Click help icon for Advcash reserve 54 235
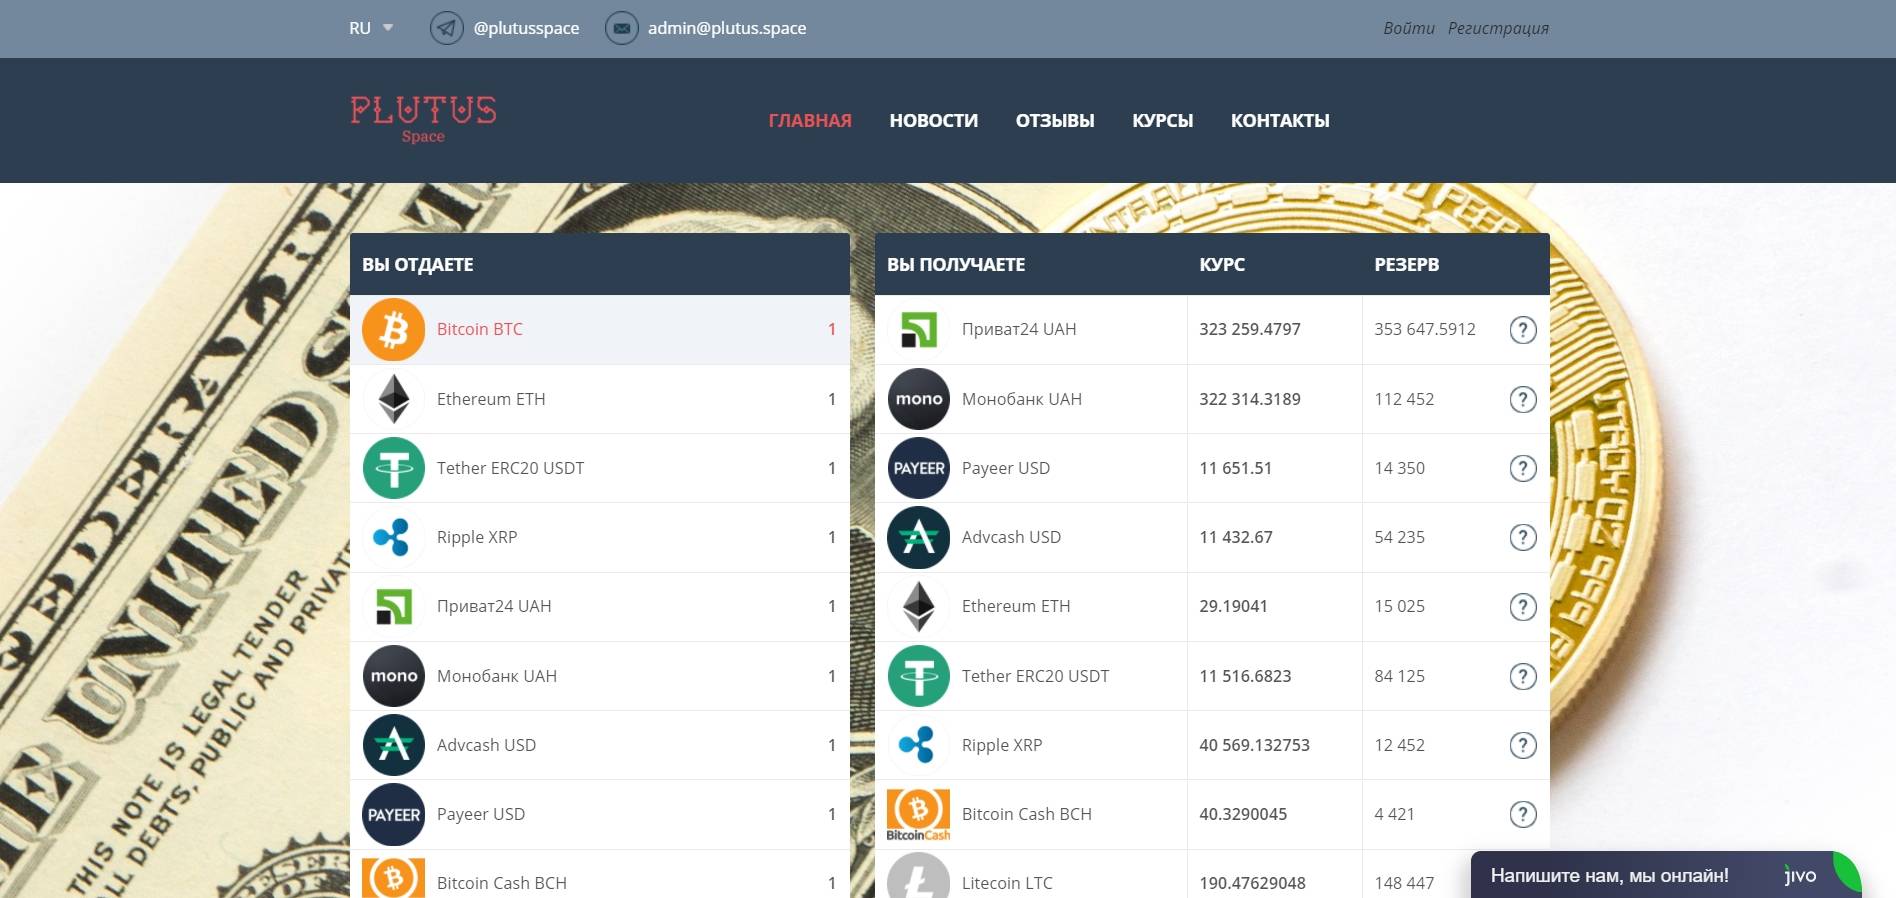1896x898 pixels. point(1523,537)
